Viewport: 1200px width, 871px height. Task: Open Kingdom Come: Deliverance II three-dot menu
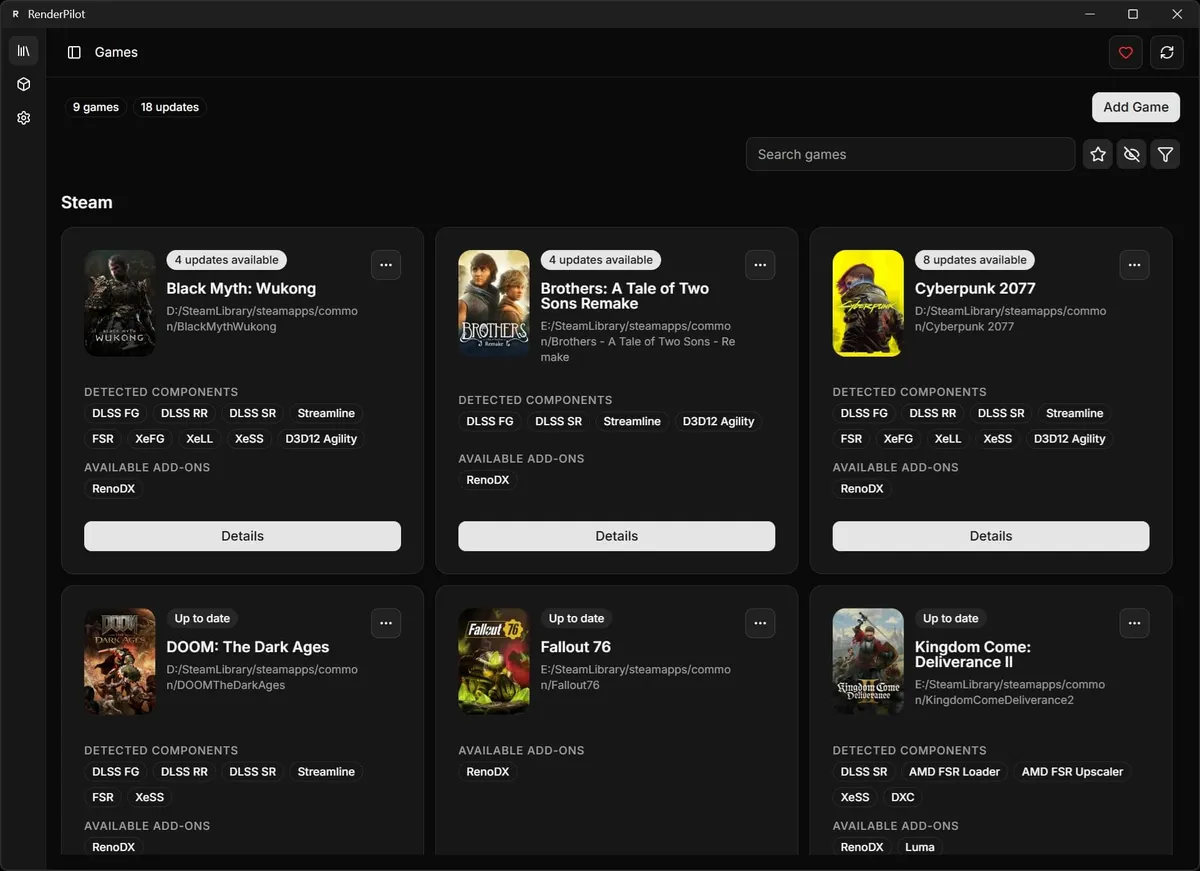tap(1134, 623)
